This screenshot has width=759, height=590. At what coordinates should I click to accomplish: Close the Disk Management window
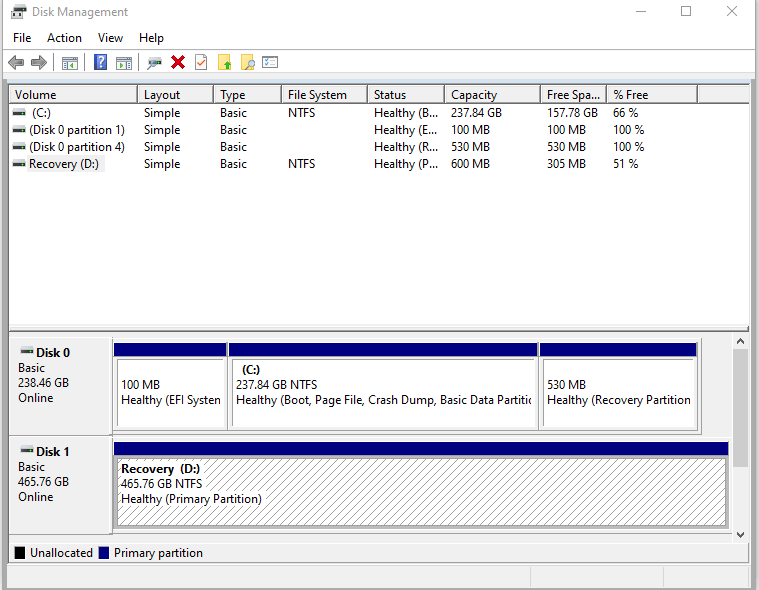tap(731, 12)
